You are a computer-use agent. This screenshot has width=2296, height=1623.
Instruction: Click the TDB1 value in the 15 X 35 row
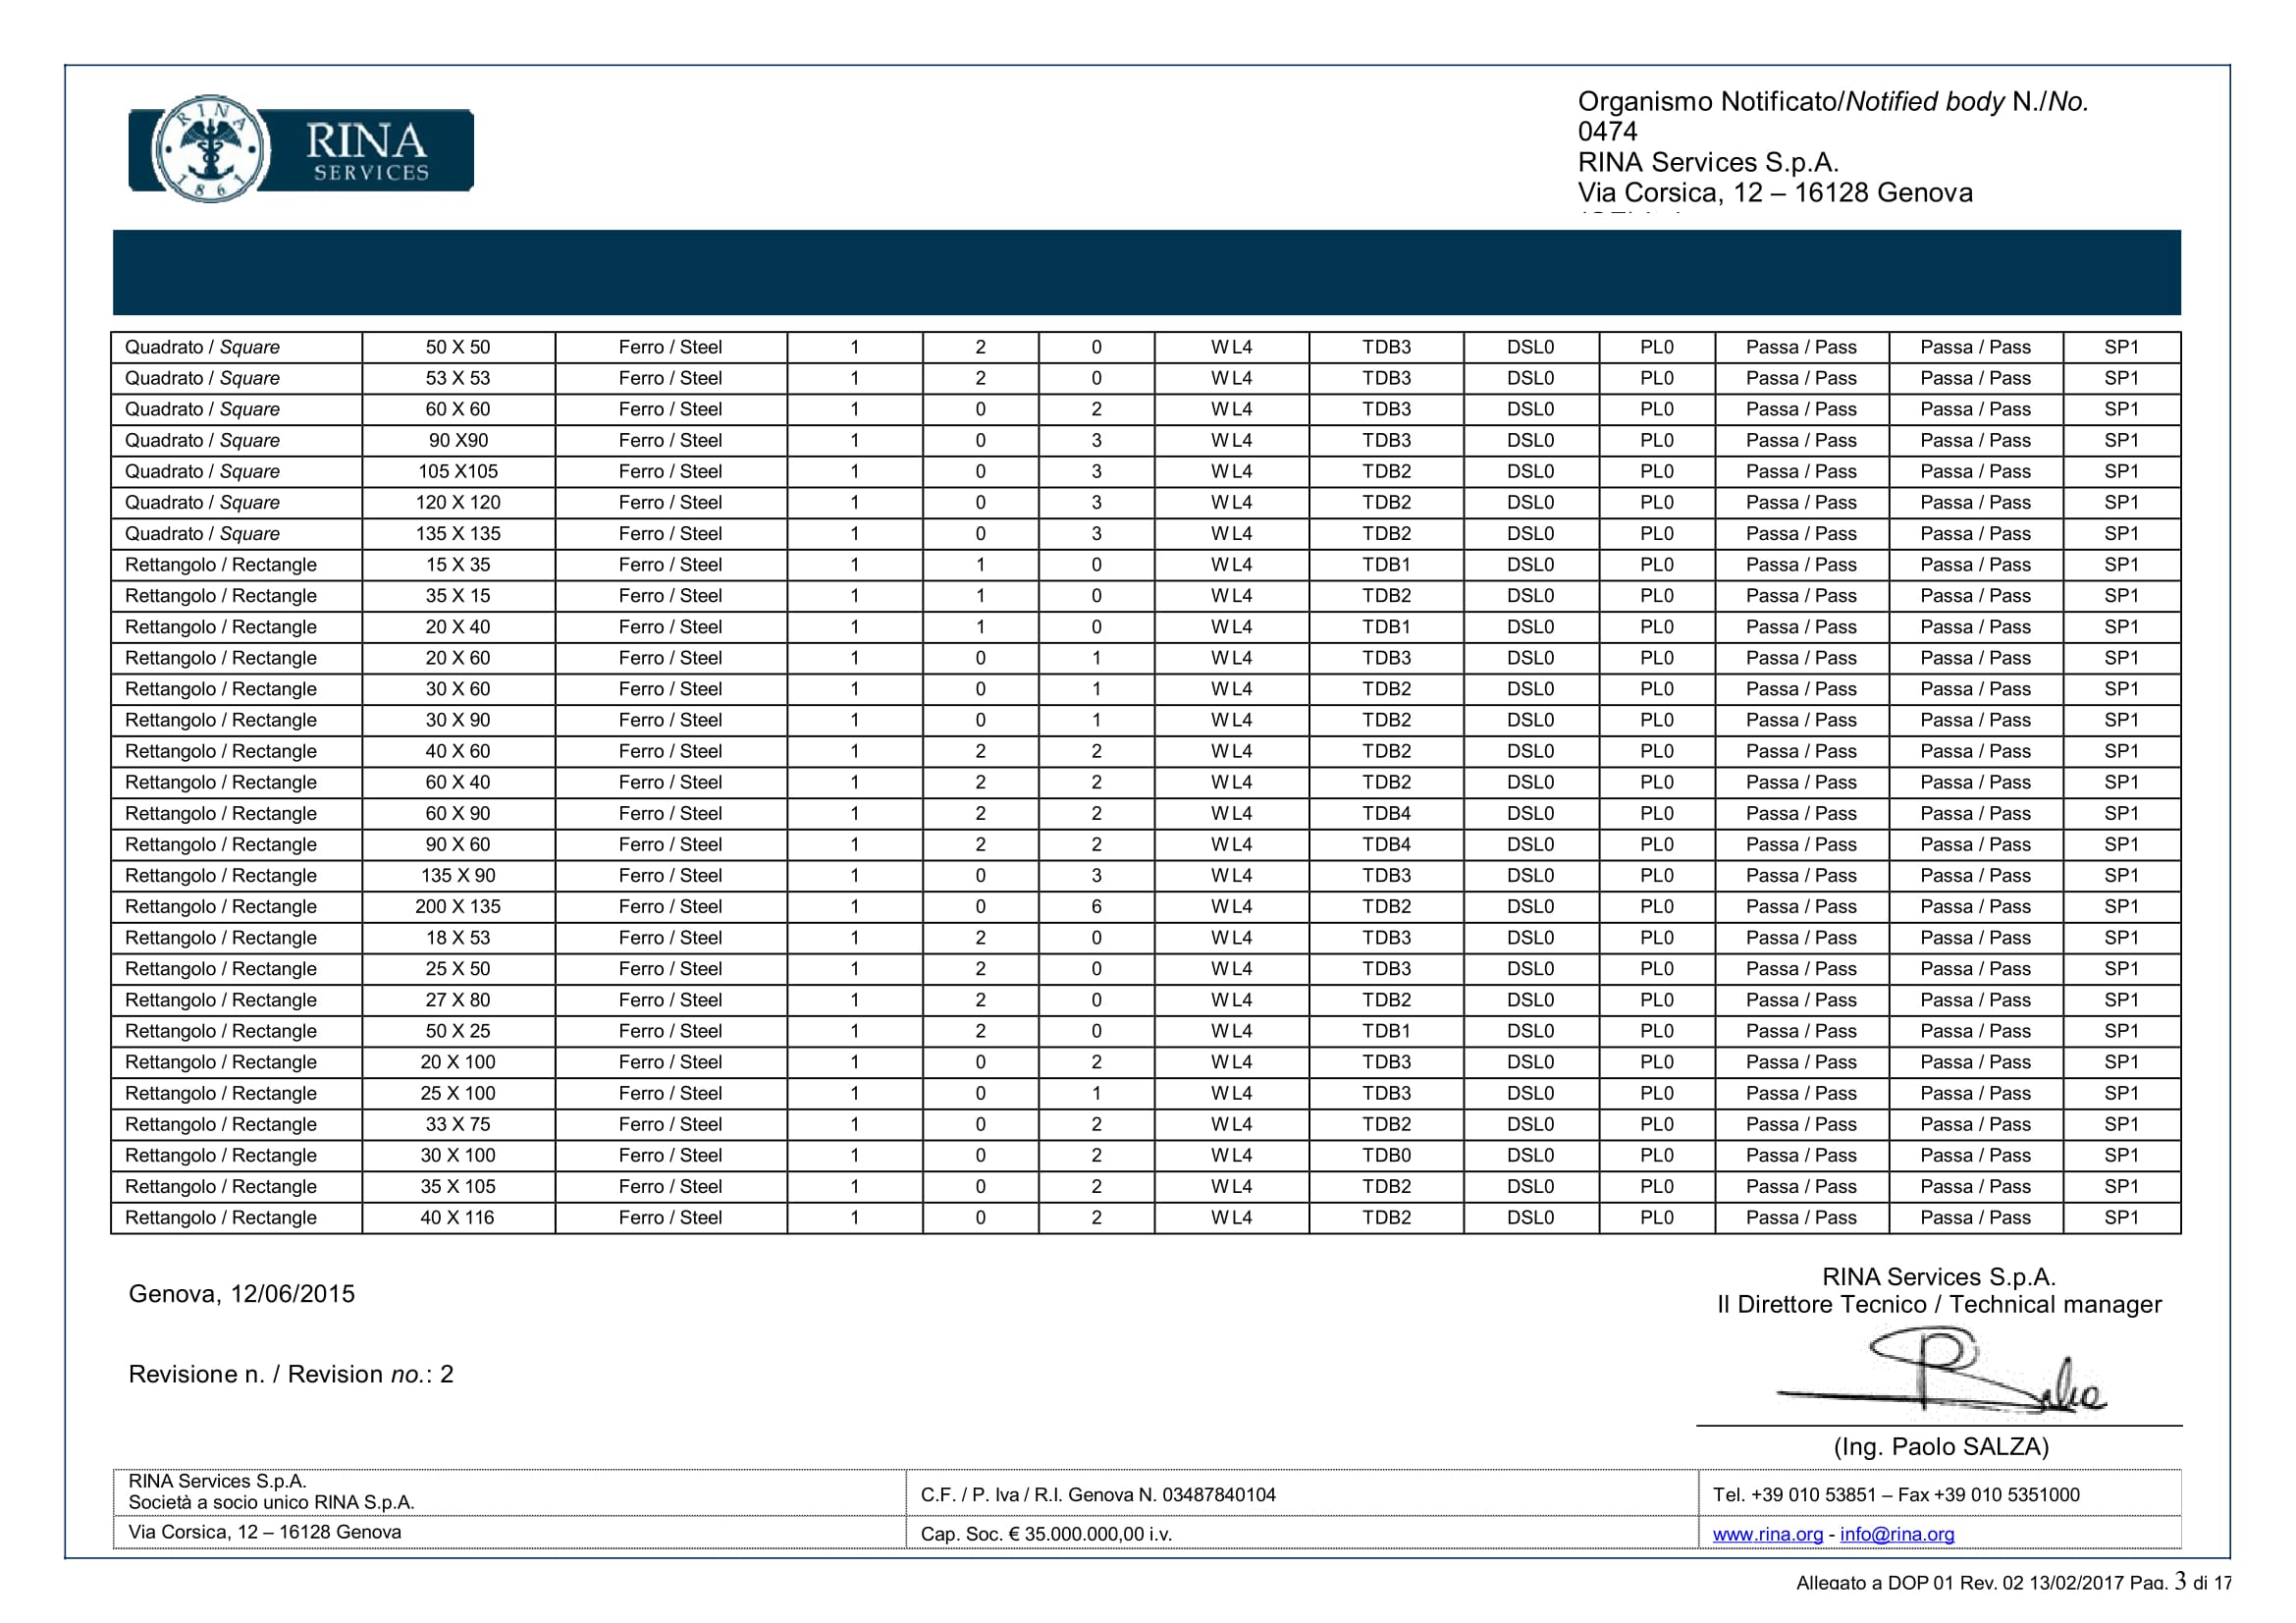1386,564
